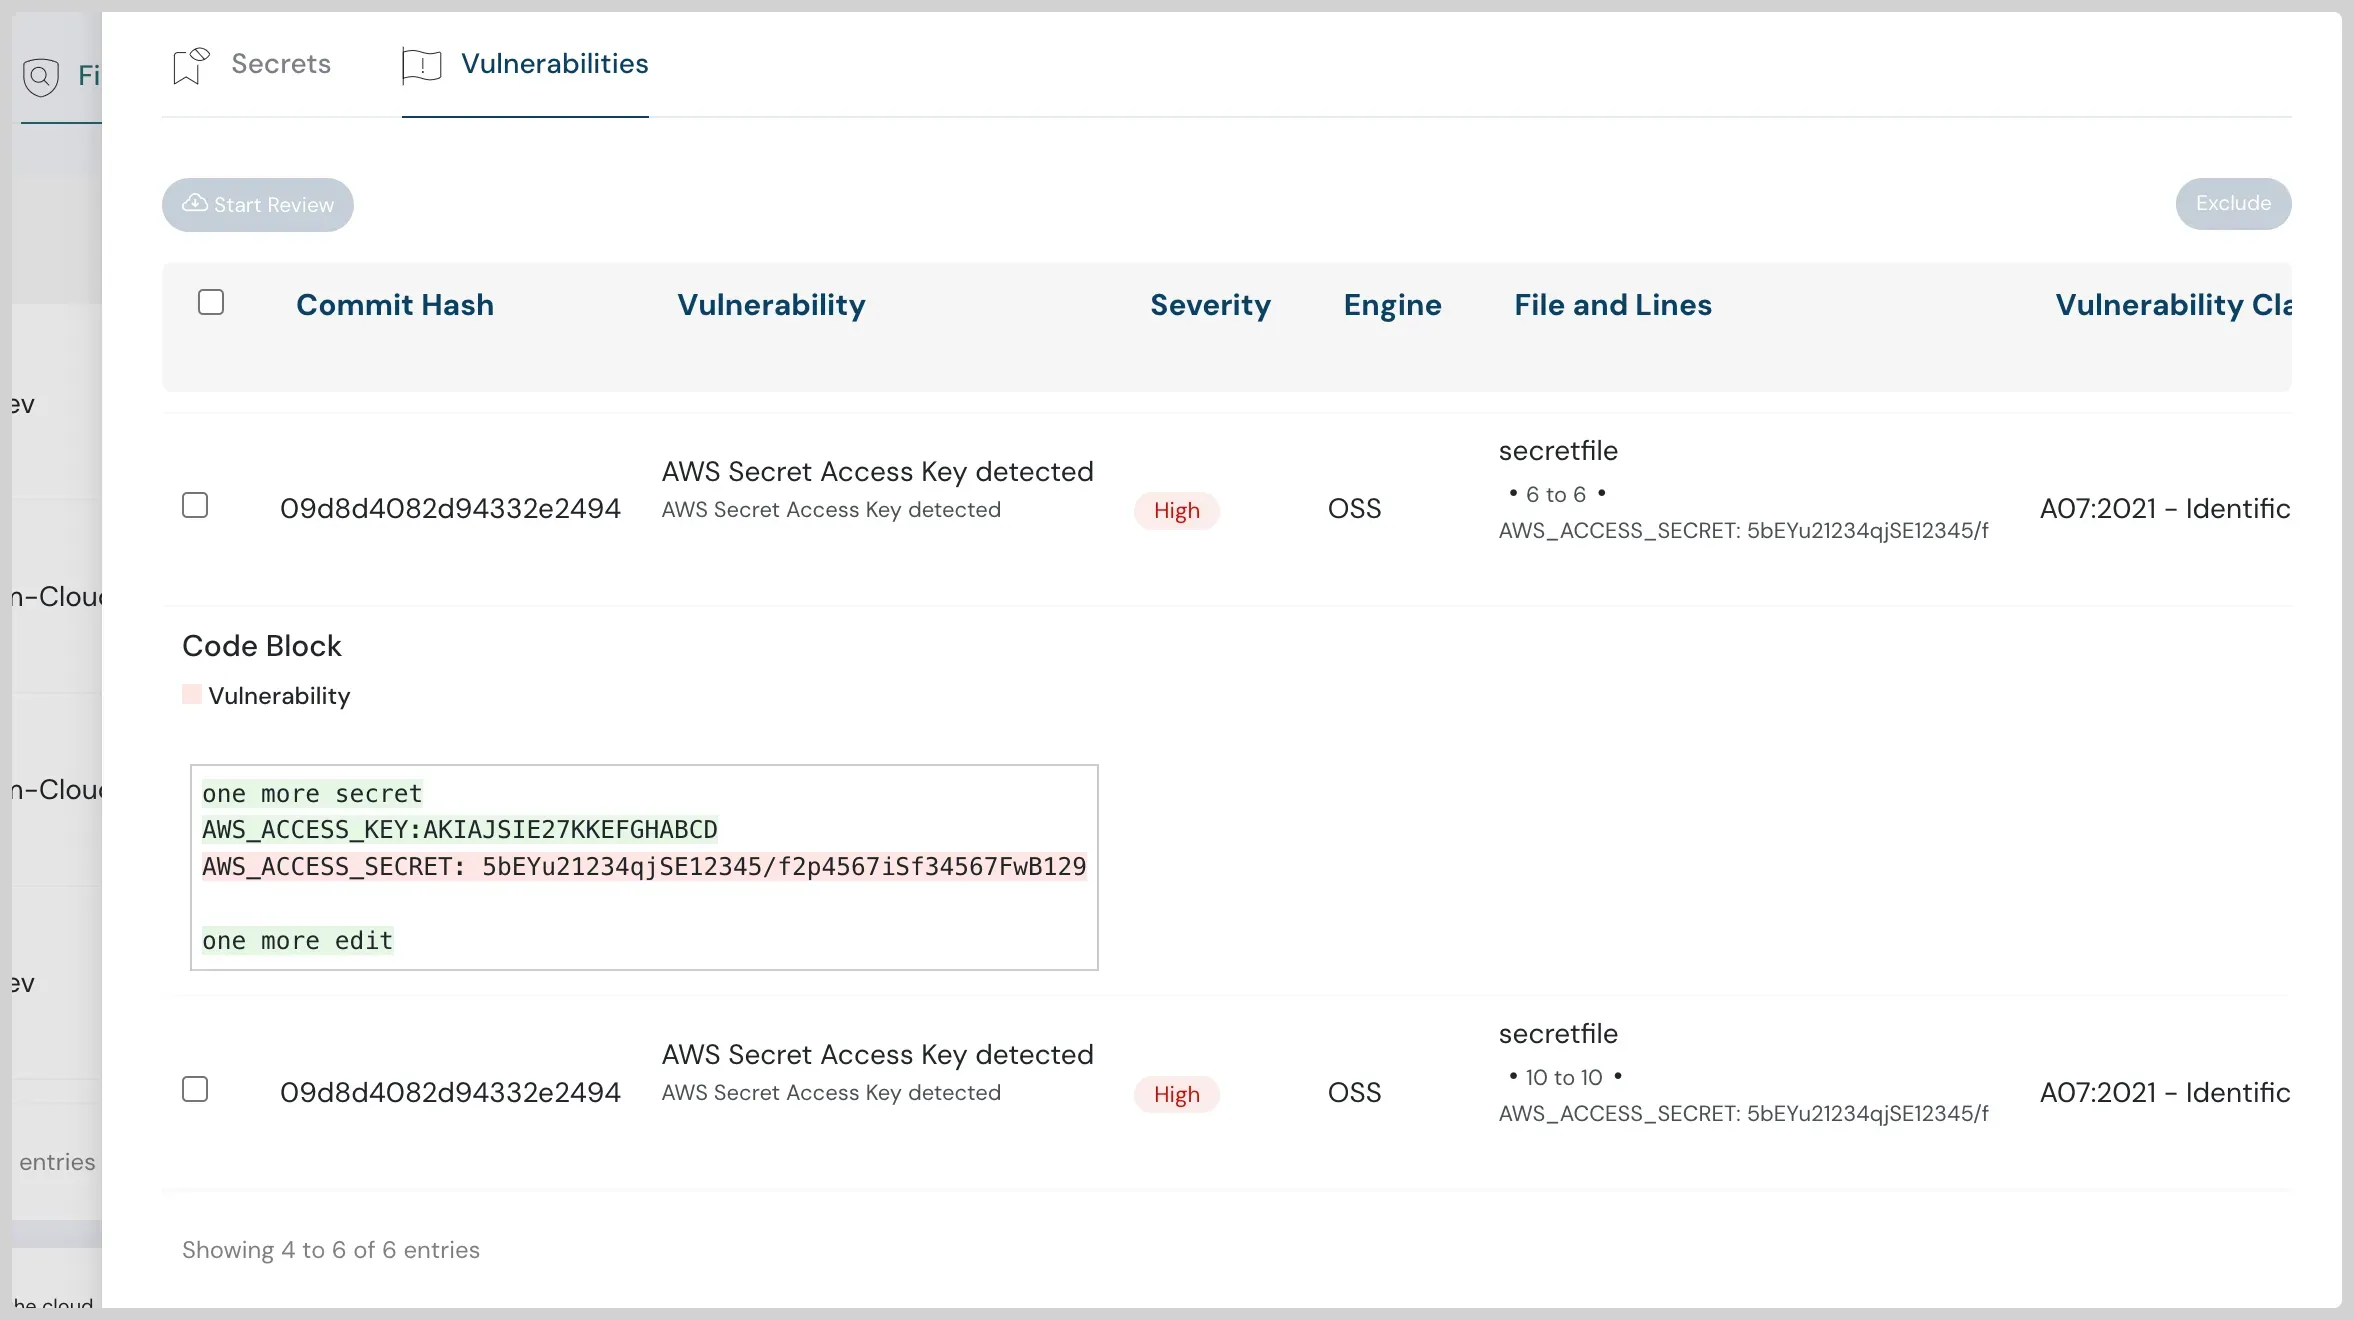The image size is (2354, 1320).
Task: Click the cloud icon inside Start Review
Action: (x=194, y=204)
